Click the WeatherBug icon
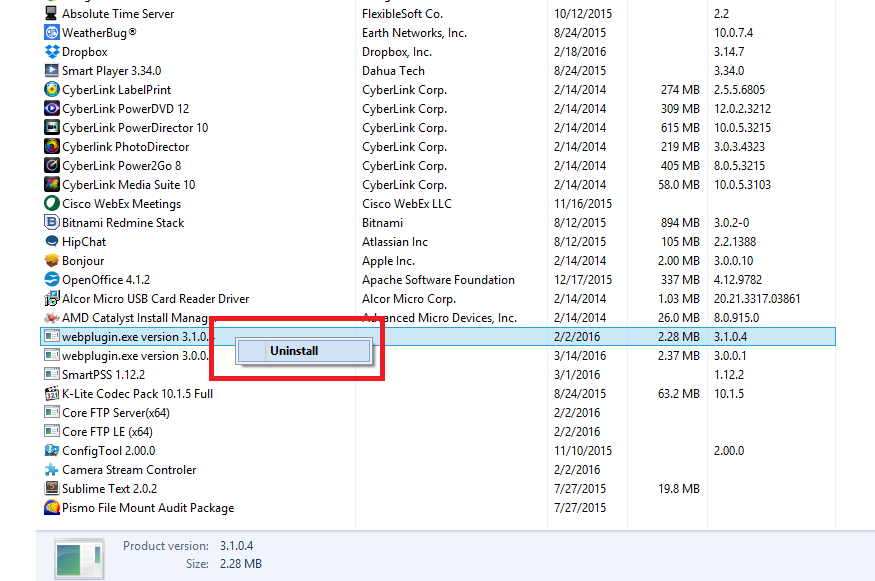This screenshot has width=875, height=581. 52,33
